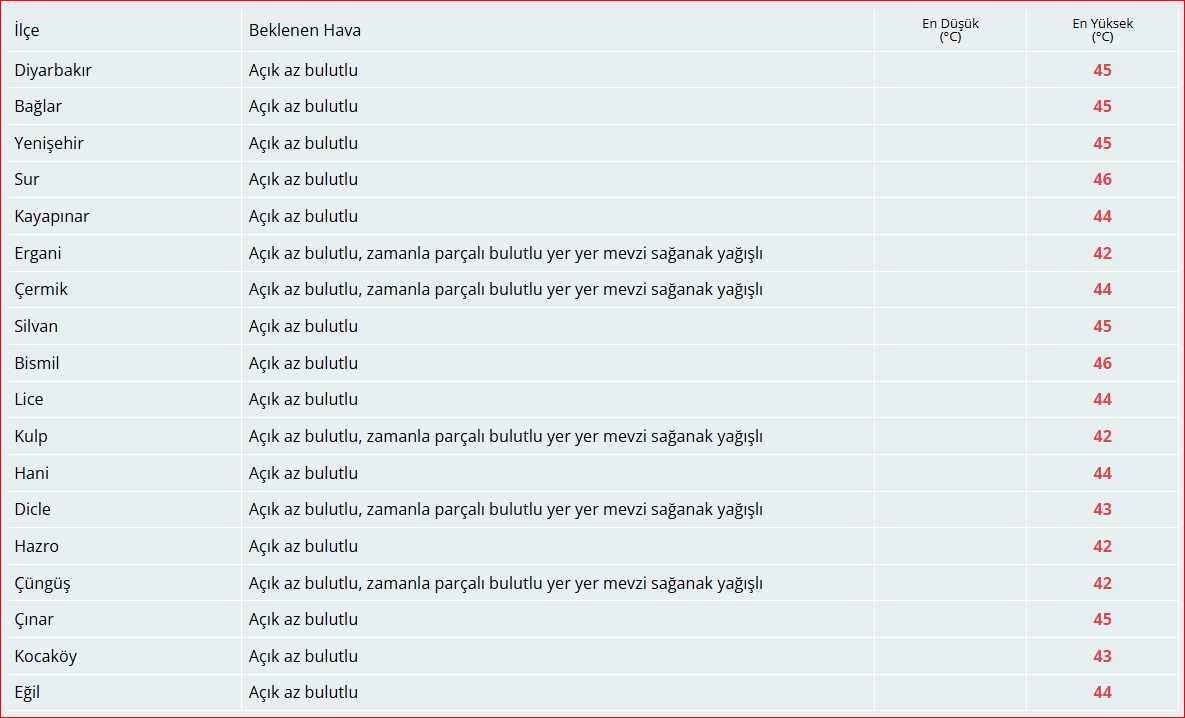Select the Sur district entry

point(26,179)
